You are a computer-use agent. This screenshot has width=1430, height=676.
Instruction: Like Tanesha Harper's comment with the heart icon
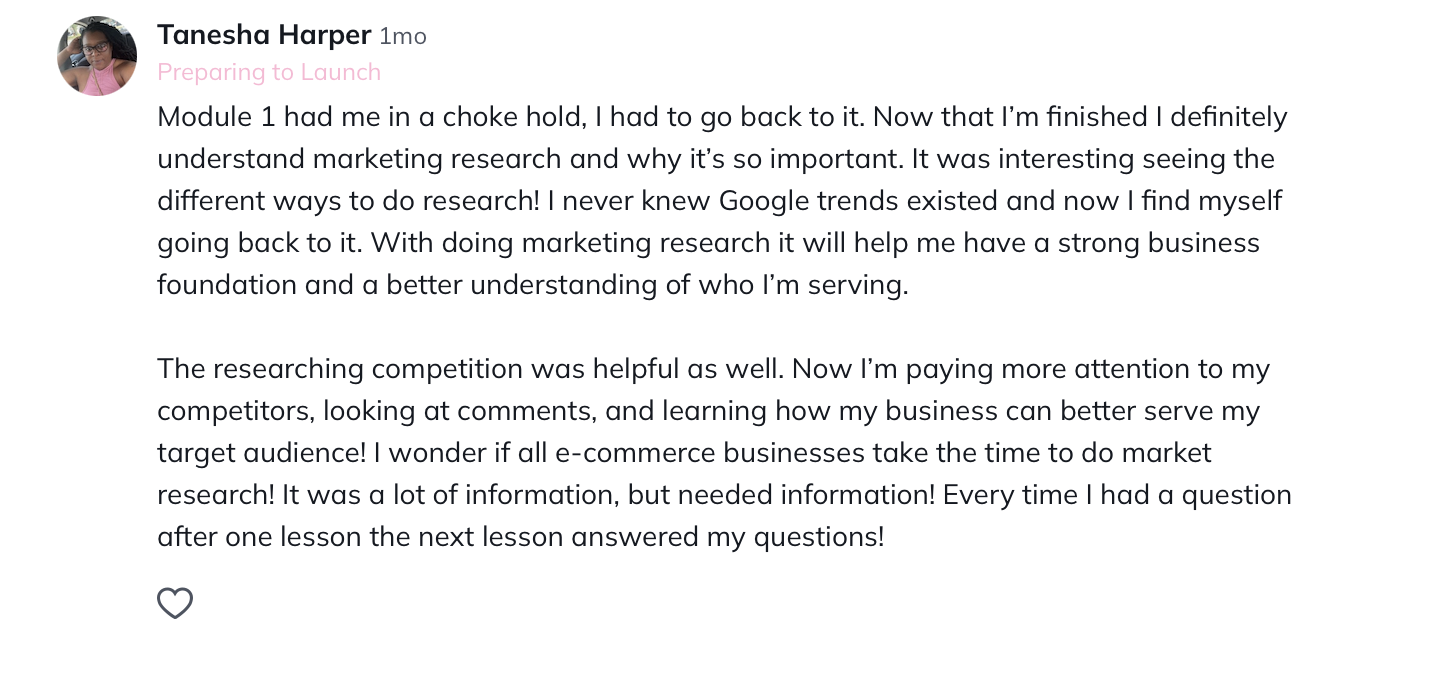coord(175,603)
